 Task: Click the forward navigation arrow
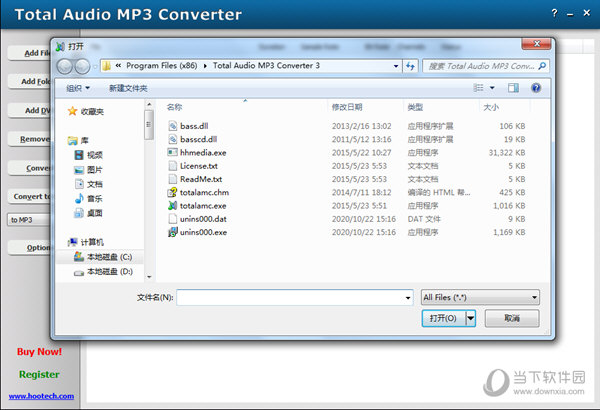coord(82,66)
